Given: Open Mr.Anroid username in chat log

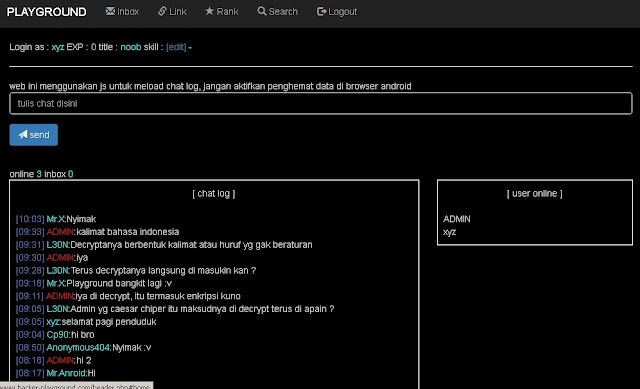Looking at the screenshot, I should tap(66, 373).
